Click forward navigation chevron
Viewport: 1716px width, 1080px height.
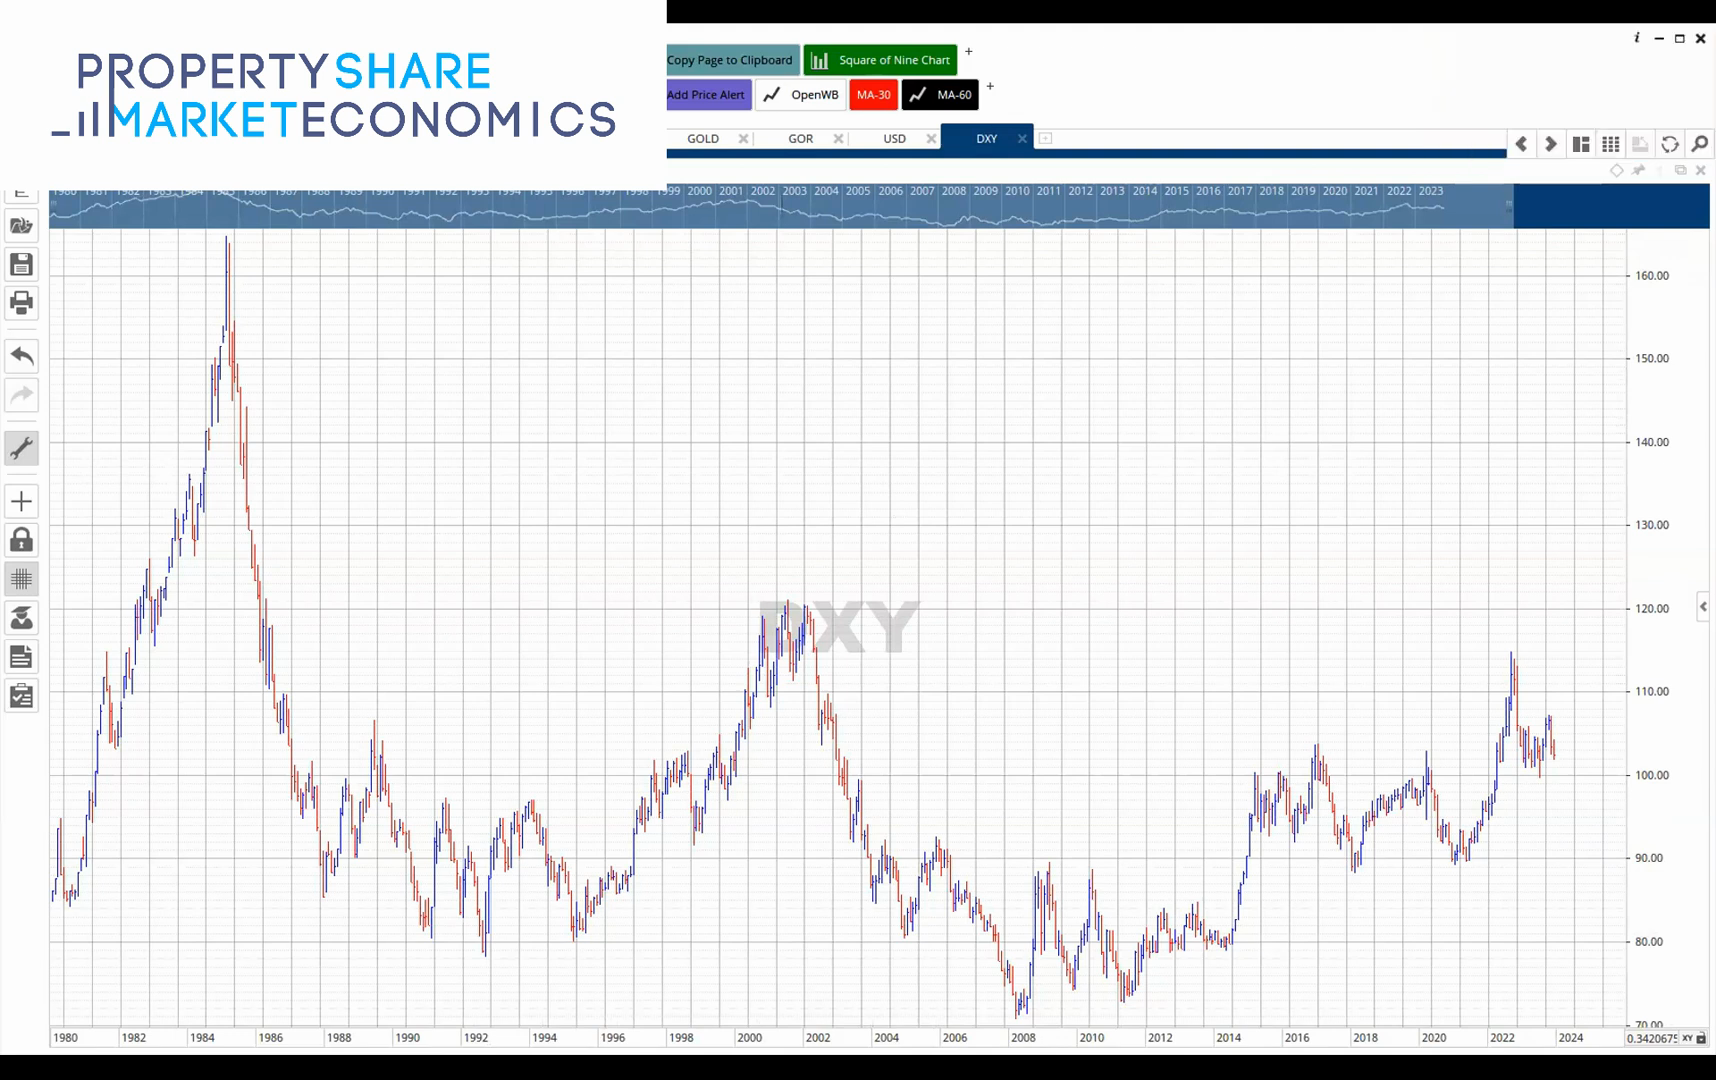click(x=1549, y=144)
